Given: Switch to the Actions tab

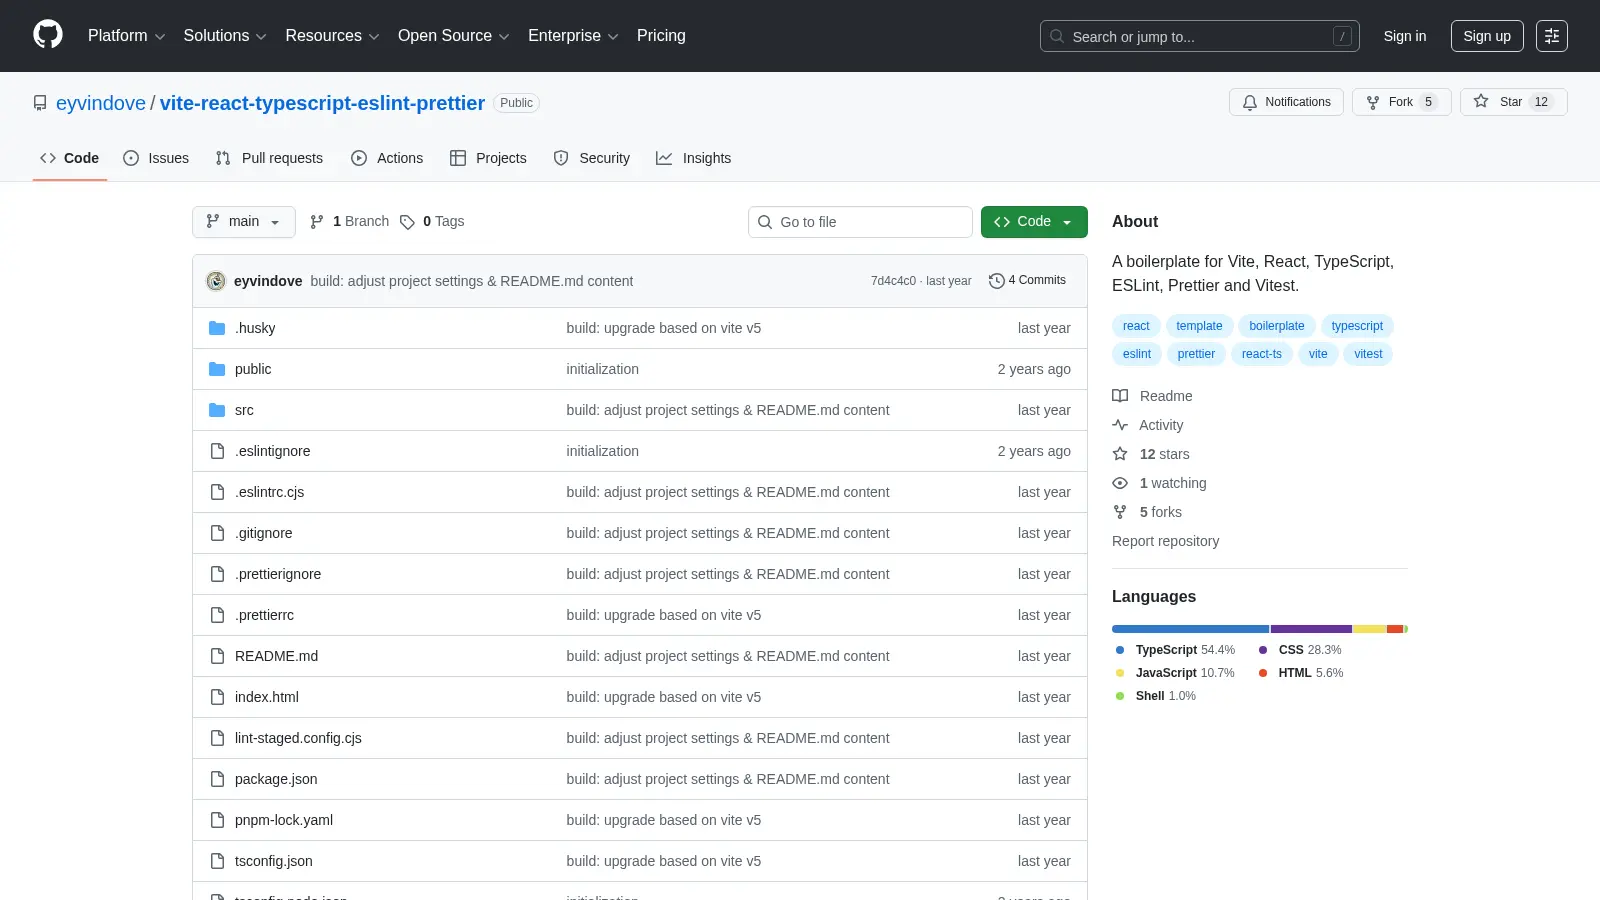Looking at the screenshot, I should (x=387, y=158).
